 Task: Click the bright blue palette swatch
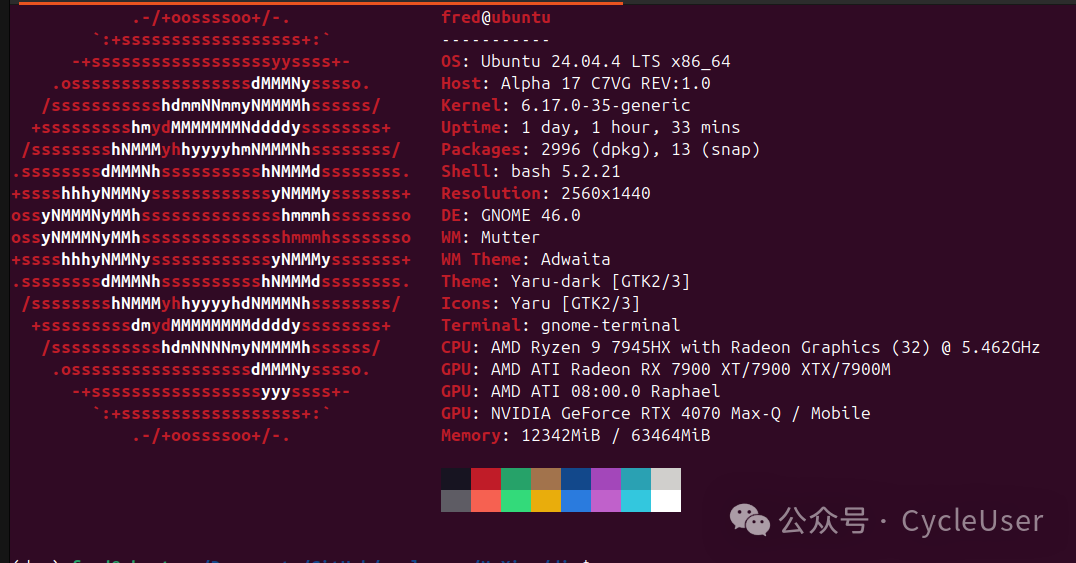point(576,501)
